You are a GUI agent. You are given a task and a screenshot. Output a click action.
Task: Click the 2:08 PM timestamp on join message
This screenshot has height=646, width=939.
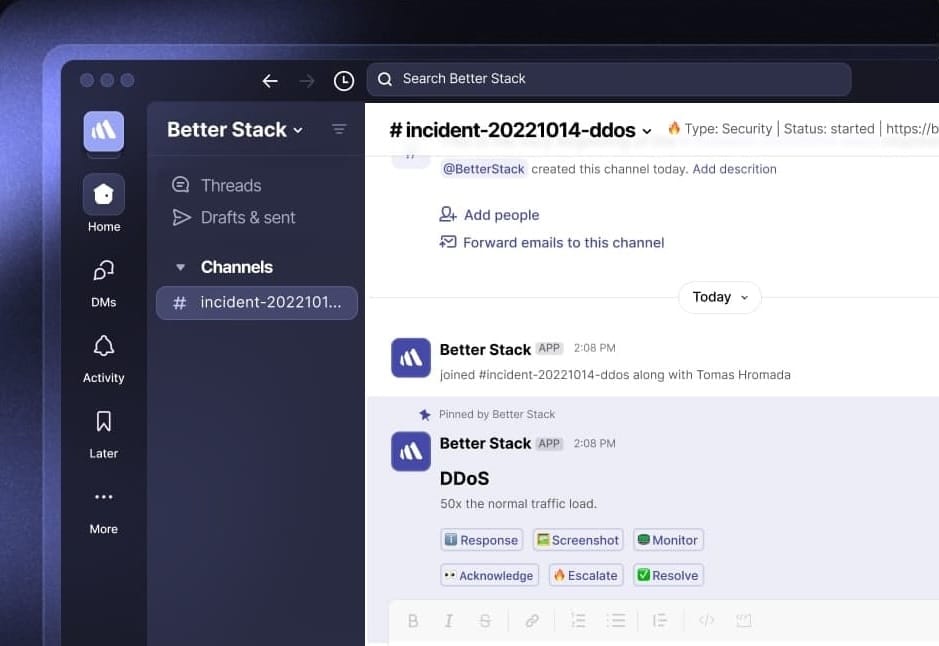595,348
